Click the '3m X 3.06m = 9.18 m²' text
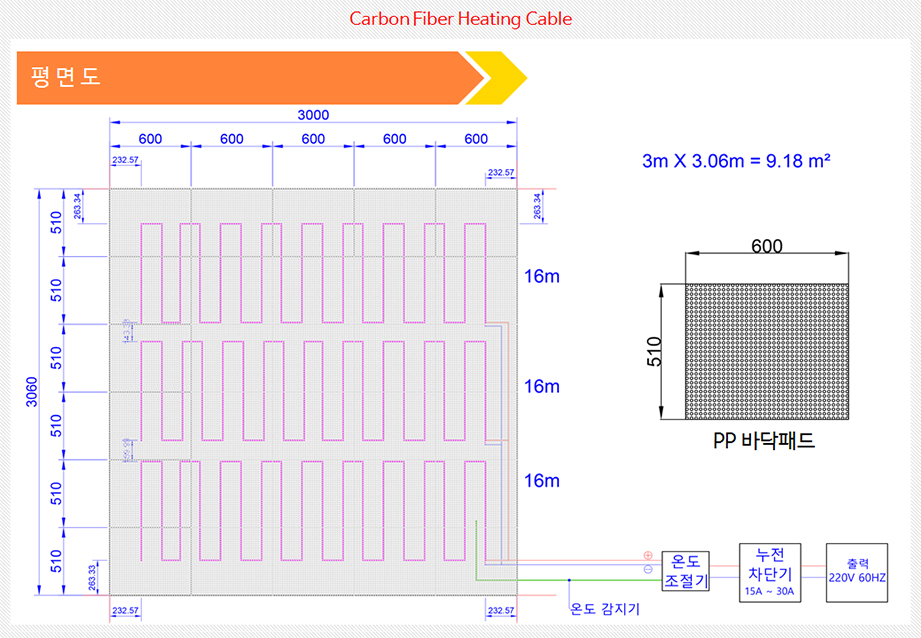Image resolution: width=921 pixels, height=638 pixels. click(x=736, y=160)
